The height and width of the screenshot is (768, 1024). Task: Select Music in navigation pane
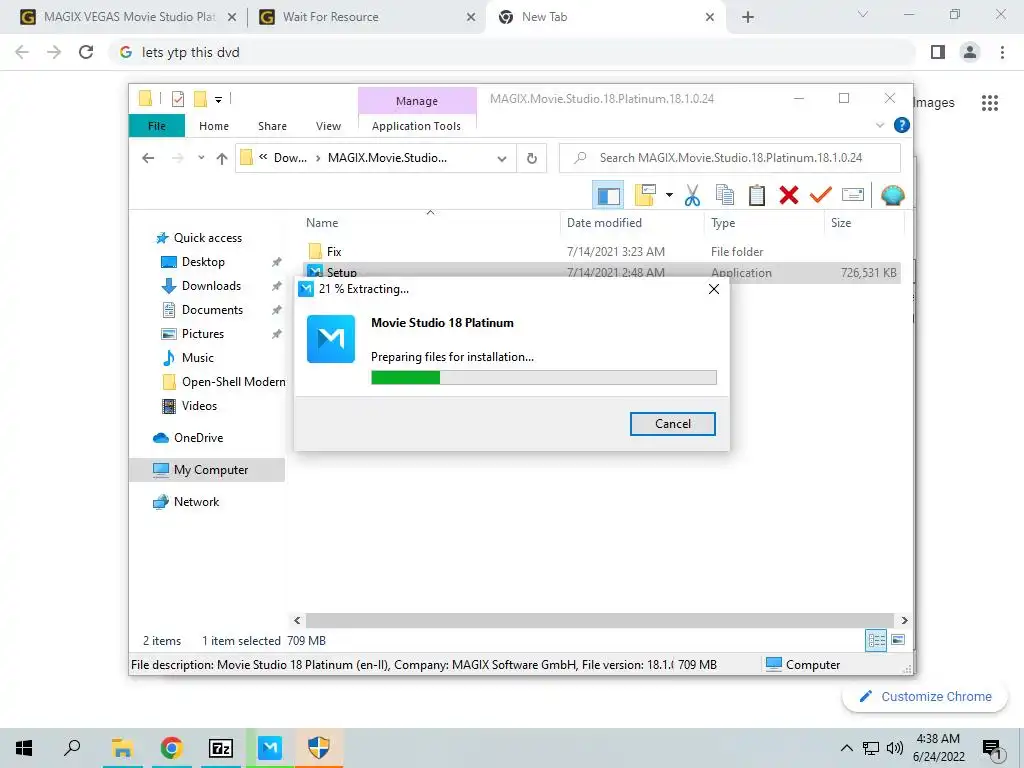pyautogui.click(x=197, y=358)
